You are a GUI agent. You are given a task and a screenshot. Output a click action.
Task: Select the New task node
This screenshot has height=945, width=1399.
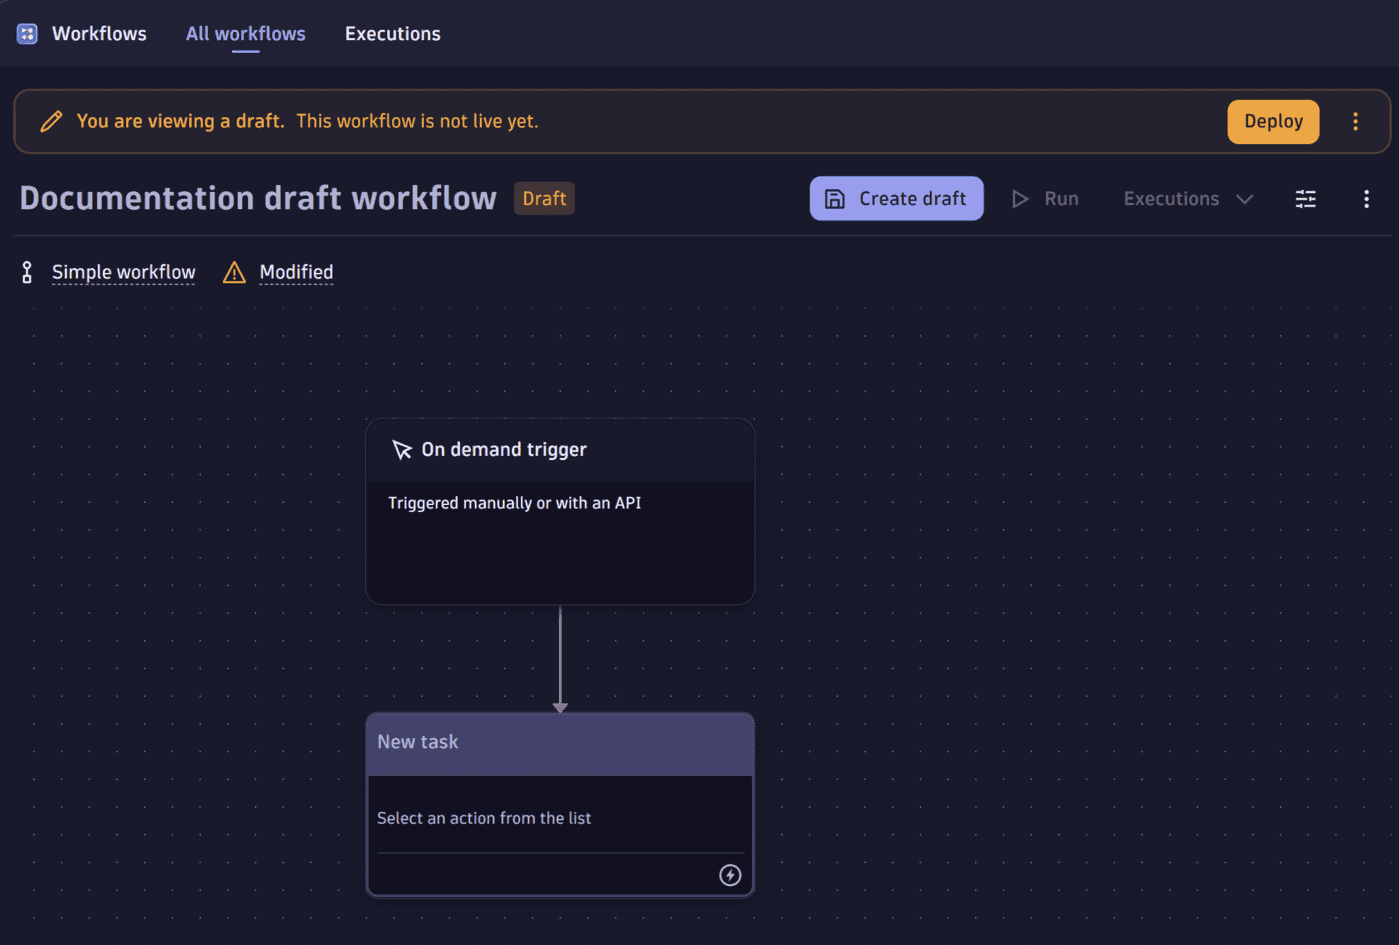pos(560,741)
